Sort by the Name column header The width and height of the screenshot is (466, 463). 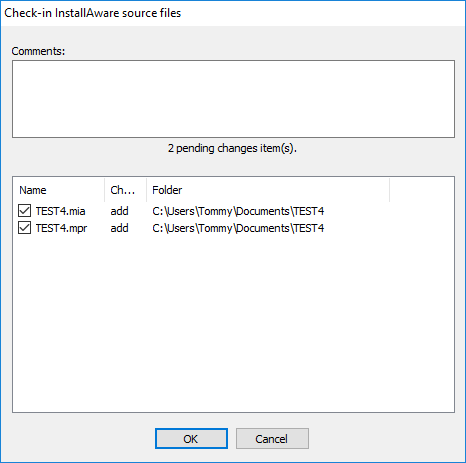point(59,190)
